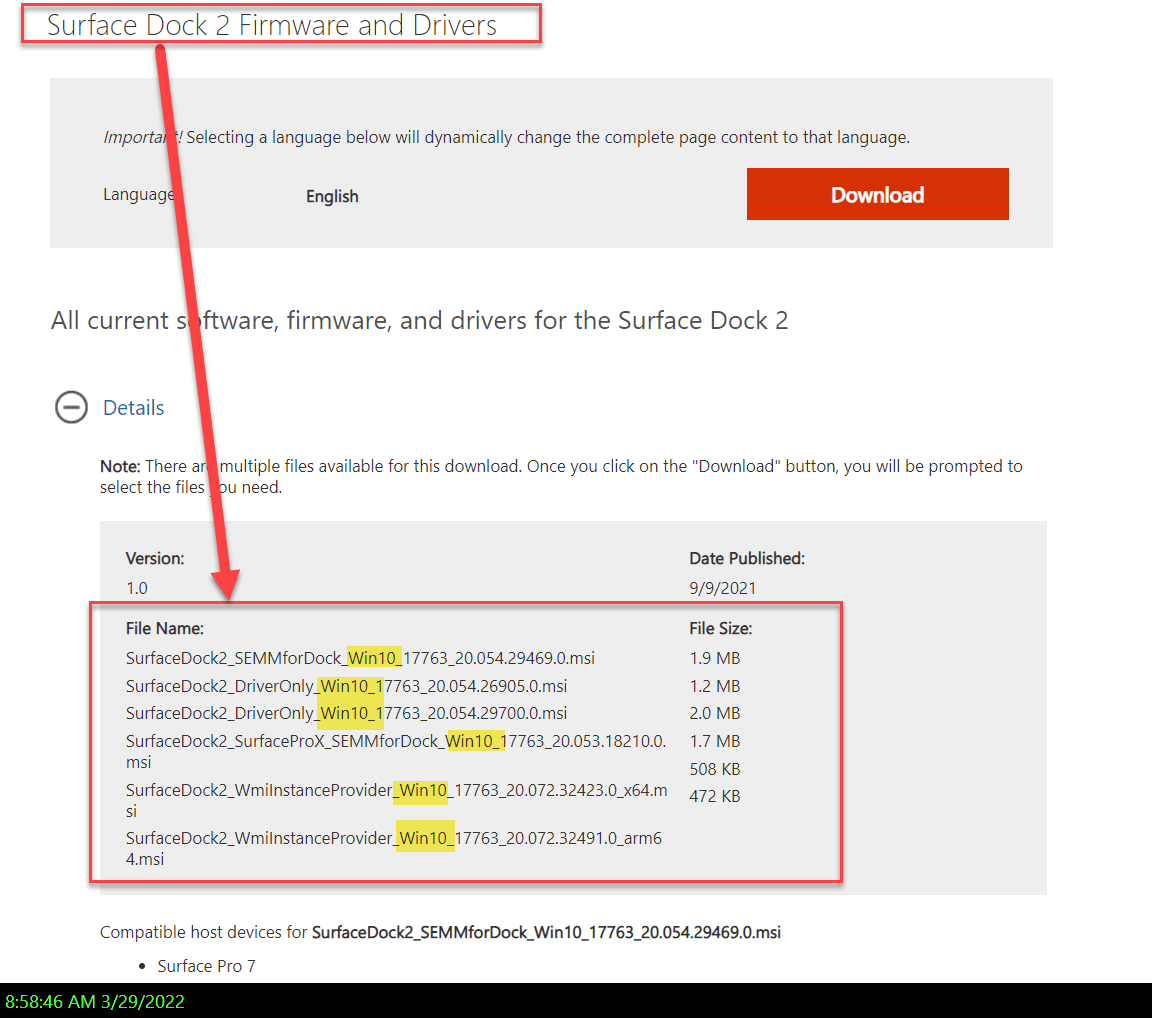Select the DriverOnly 20.054.26905.0.msi file name
This screenshot has height=1018, width=1152.
pyautogui.click(x=346, y=685)
